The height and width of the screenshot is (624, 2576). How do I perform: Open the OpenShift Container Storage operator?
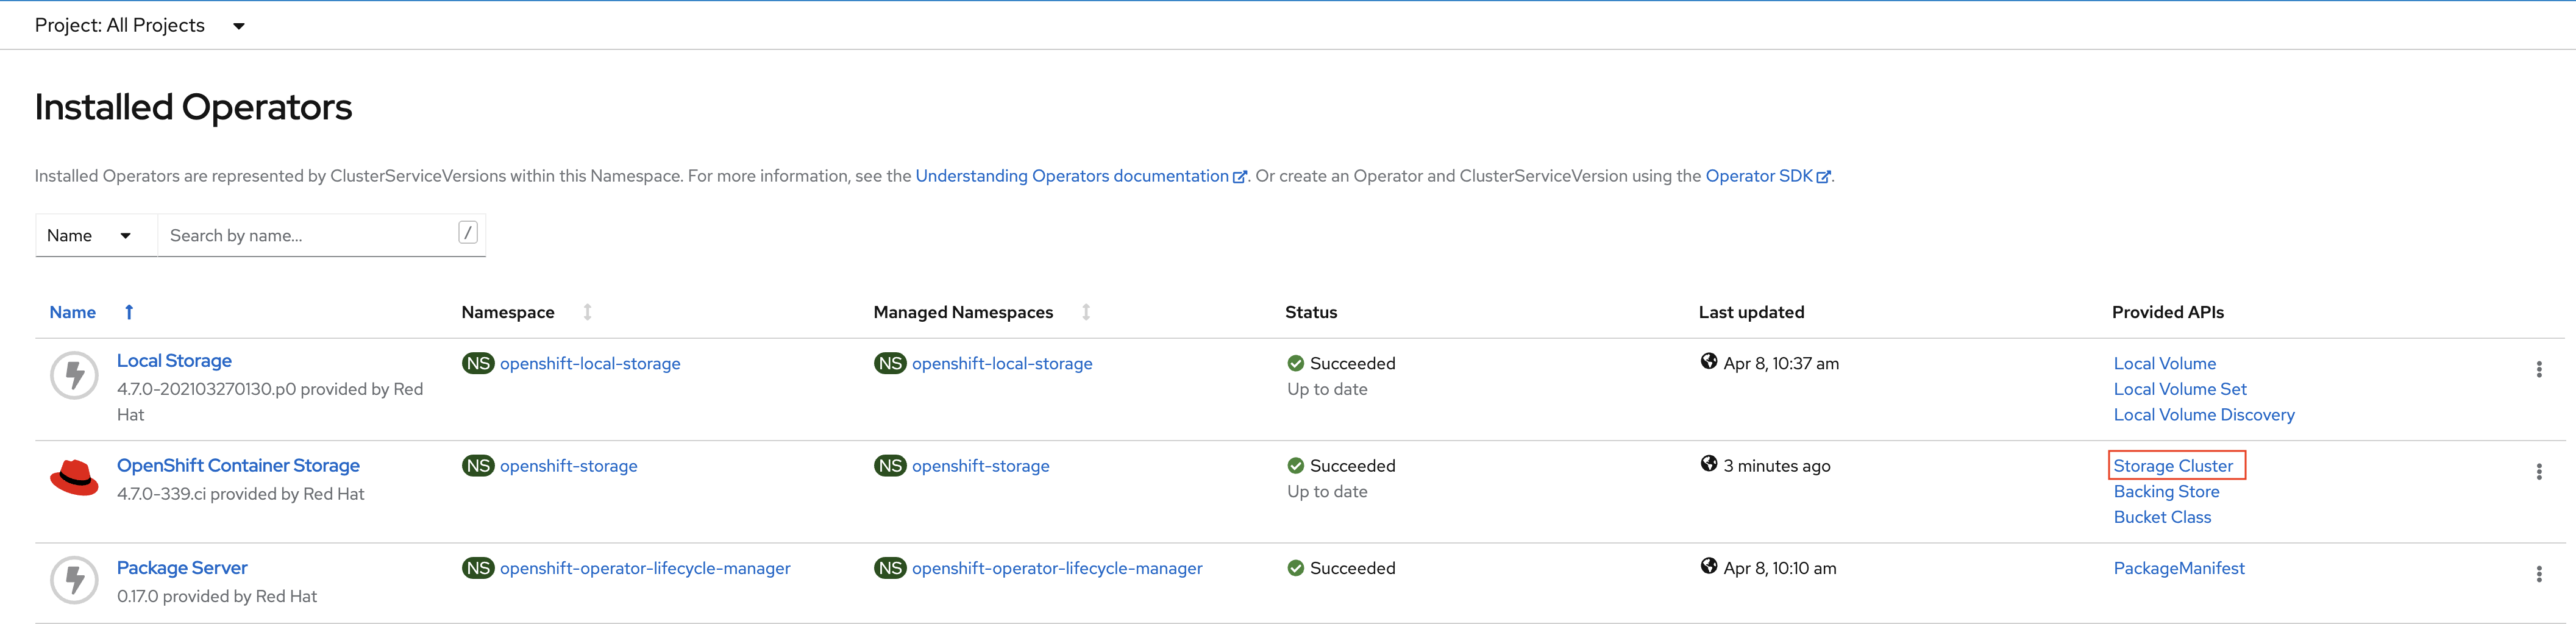pos(238,466)
